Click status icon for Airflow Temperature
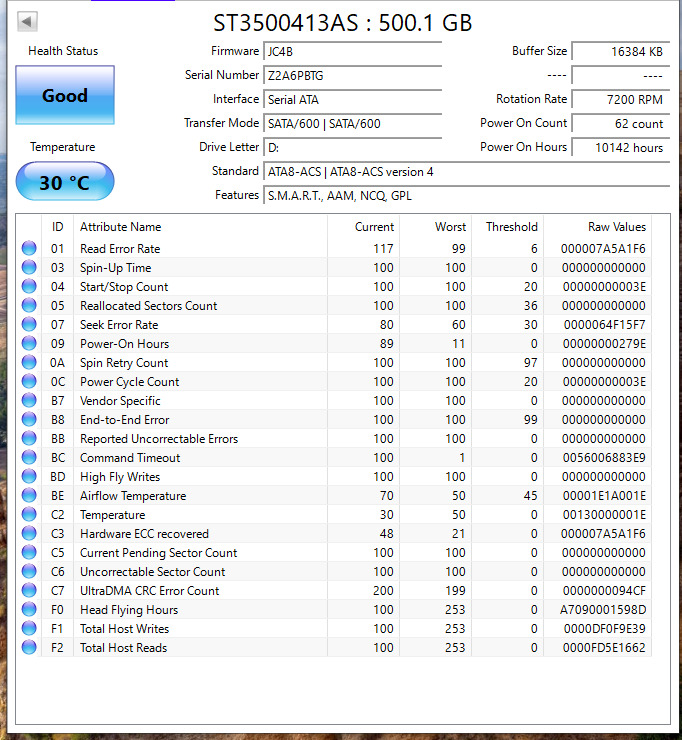682x740 pixels. pos(29,495)
